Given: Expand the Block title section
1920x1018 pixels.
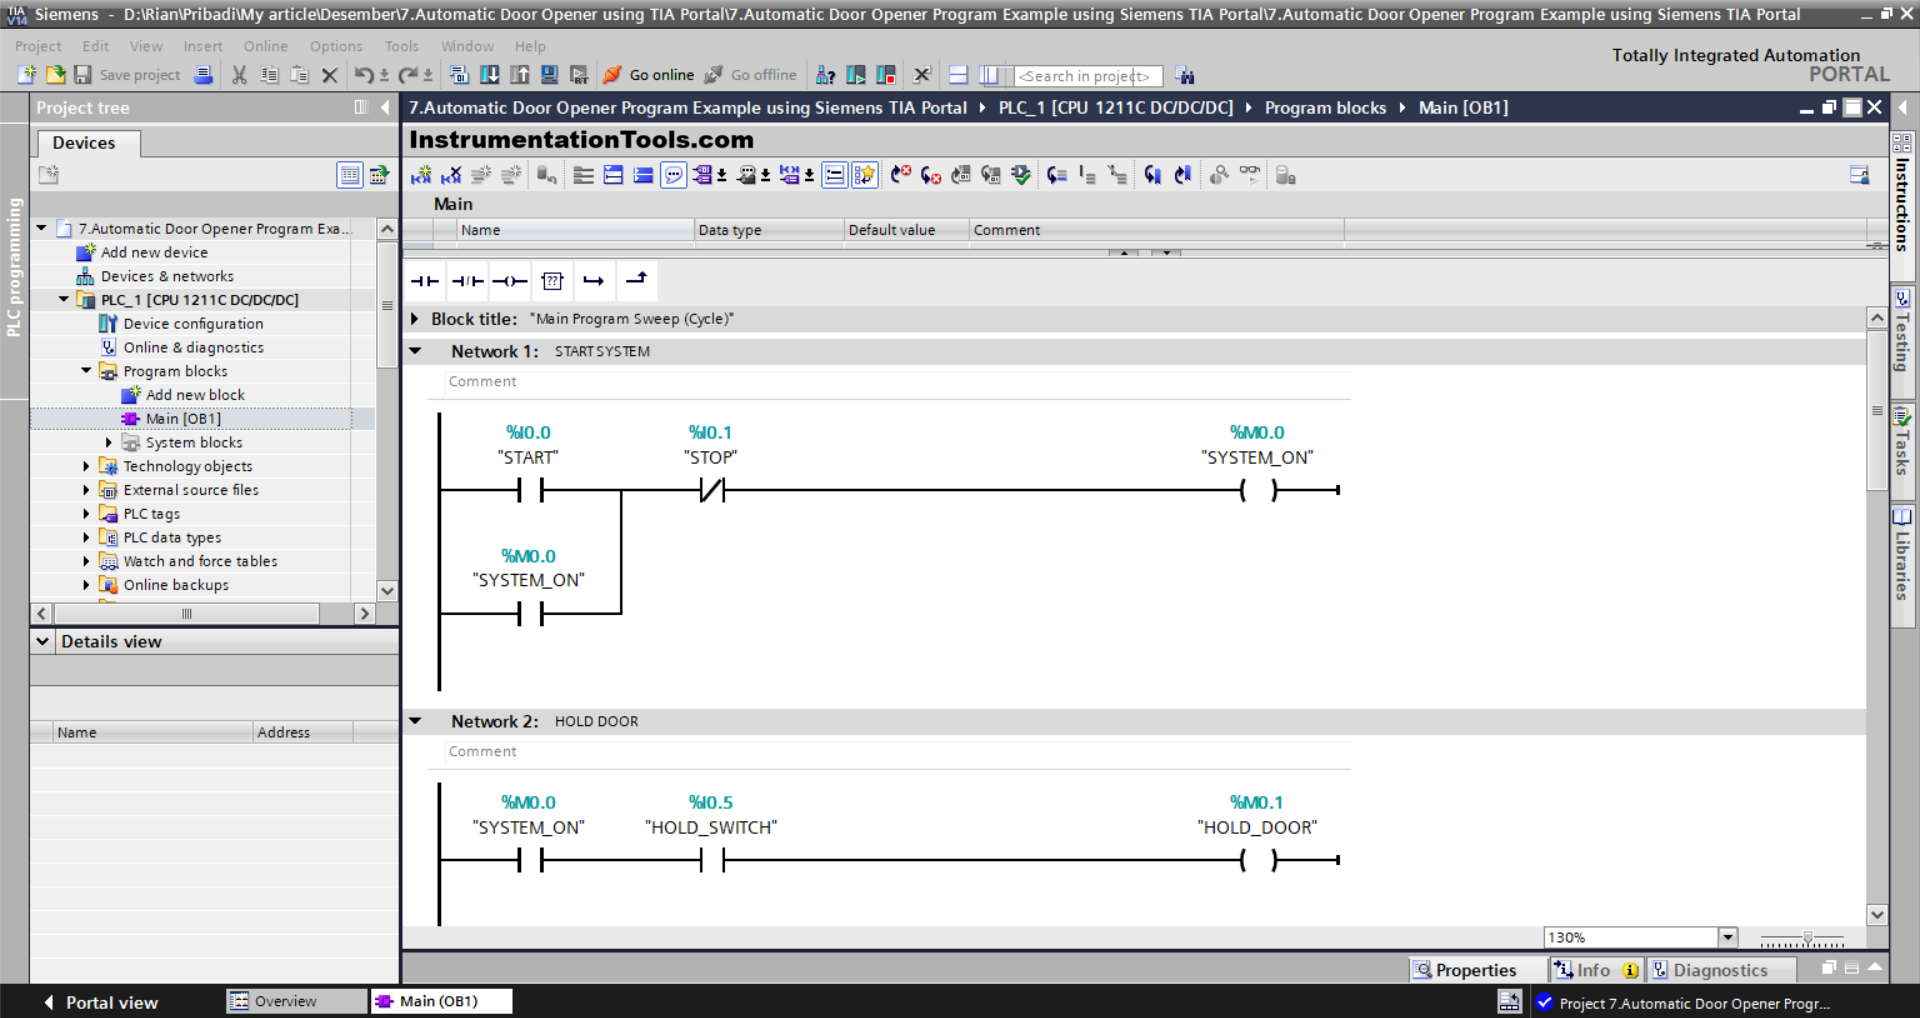Looking at the screenshot, I should coord(414,319).
